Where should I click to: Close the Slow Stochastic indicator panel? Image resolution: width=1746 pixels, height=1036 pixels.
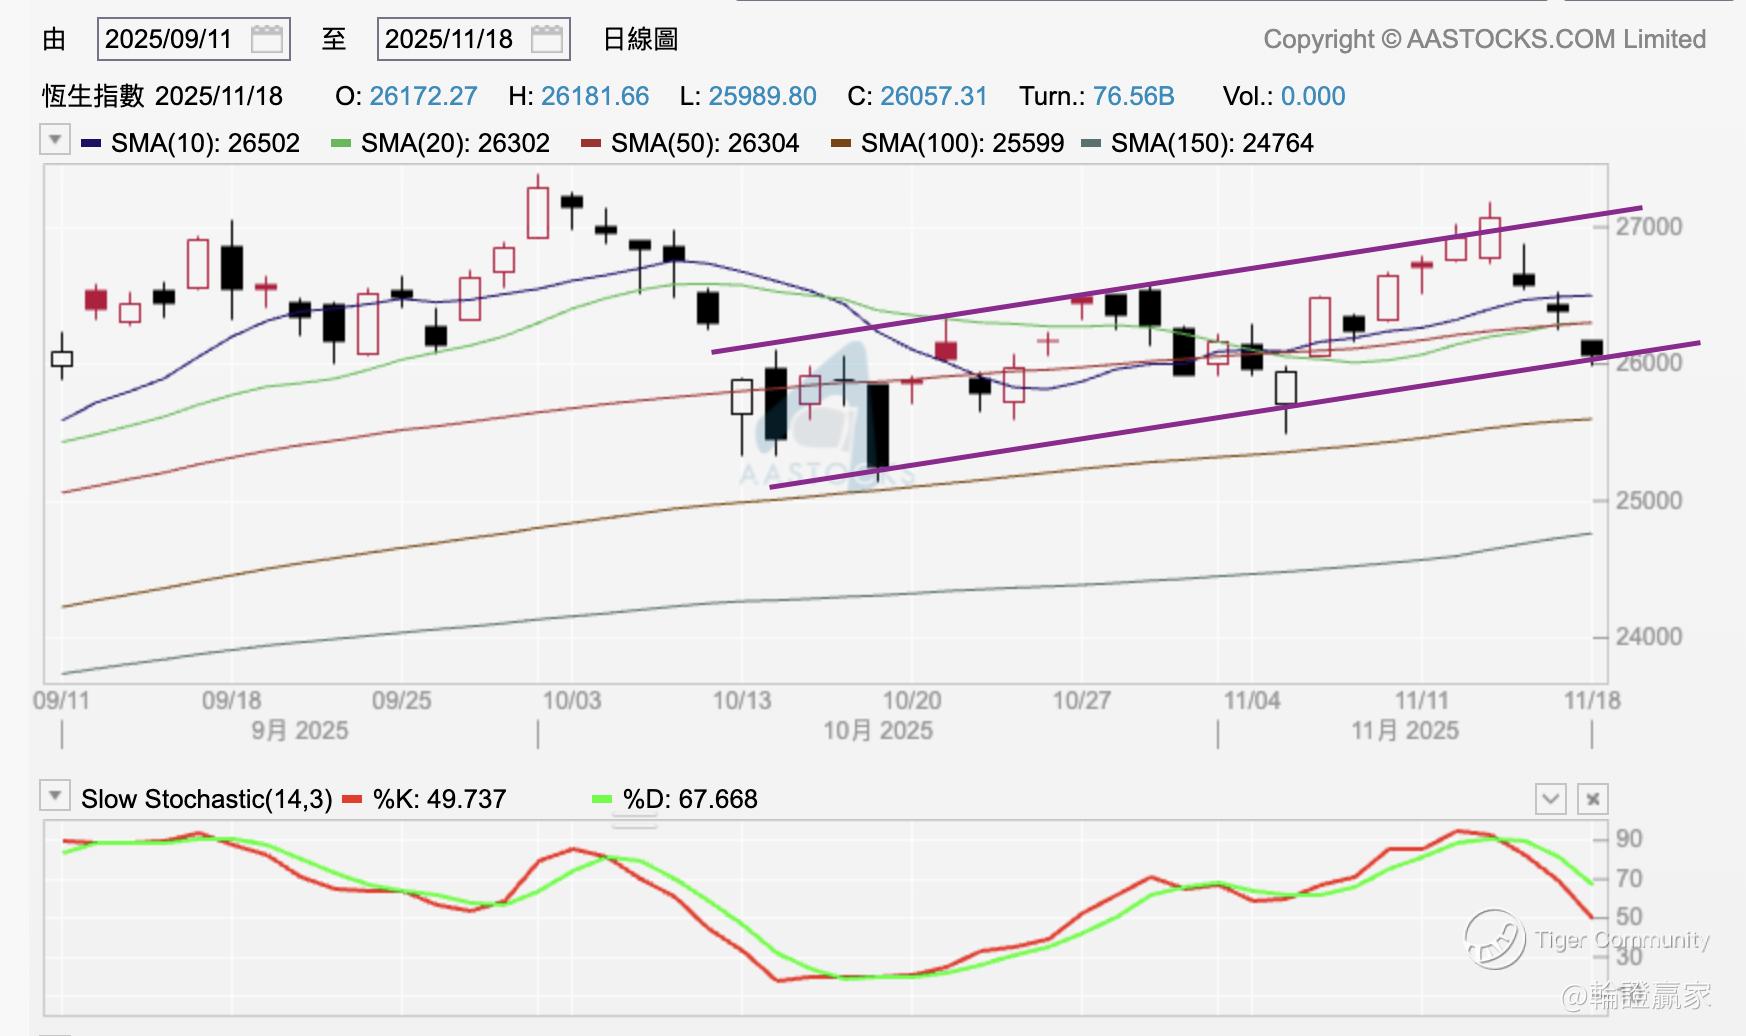pyautogui.click(x=1593, y=799)
